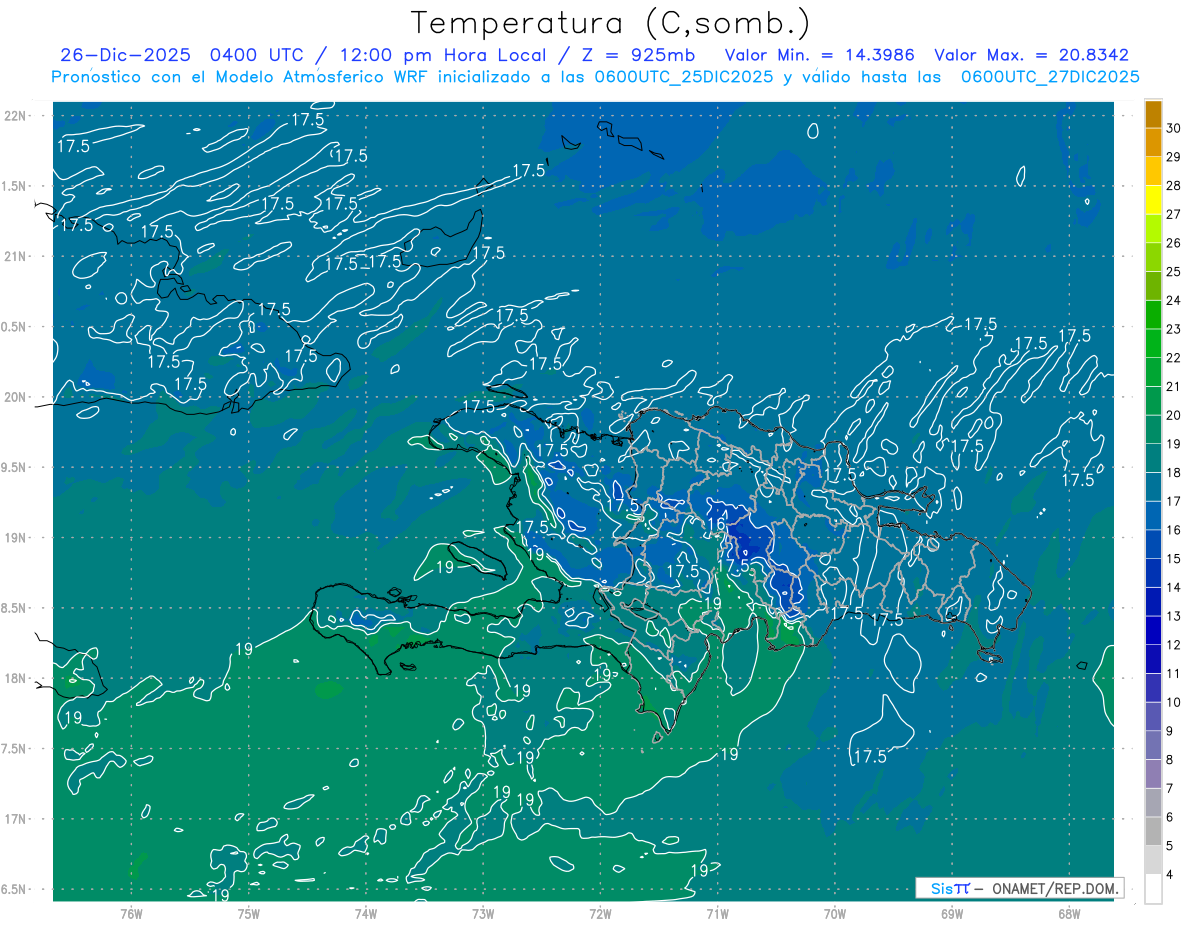Click 'Valor Min. = 14.3986' text

coord(819,55)
